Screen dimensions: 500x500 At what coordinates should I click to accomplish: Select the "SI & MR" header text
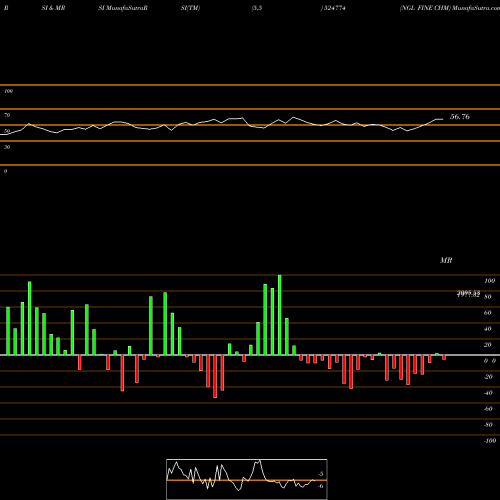(x=53, y=8)
